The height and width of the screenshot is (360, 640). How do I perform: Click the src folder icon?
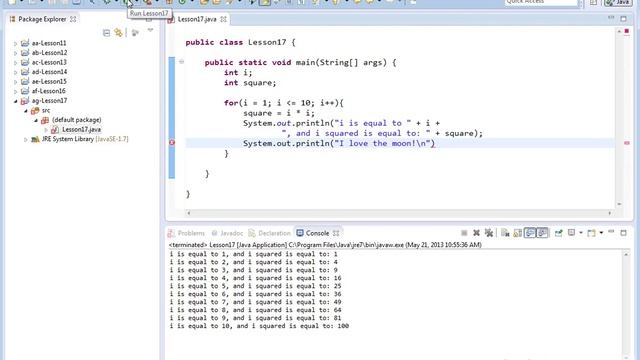click(x=35, y=110)
